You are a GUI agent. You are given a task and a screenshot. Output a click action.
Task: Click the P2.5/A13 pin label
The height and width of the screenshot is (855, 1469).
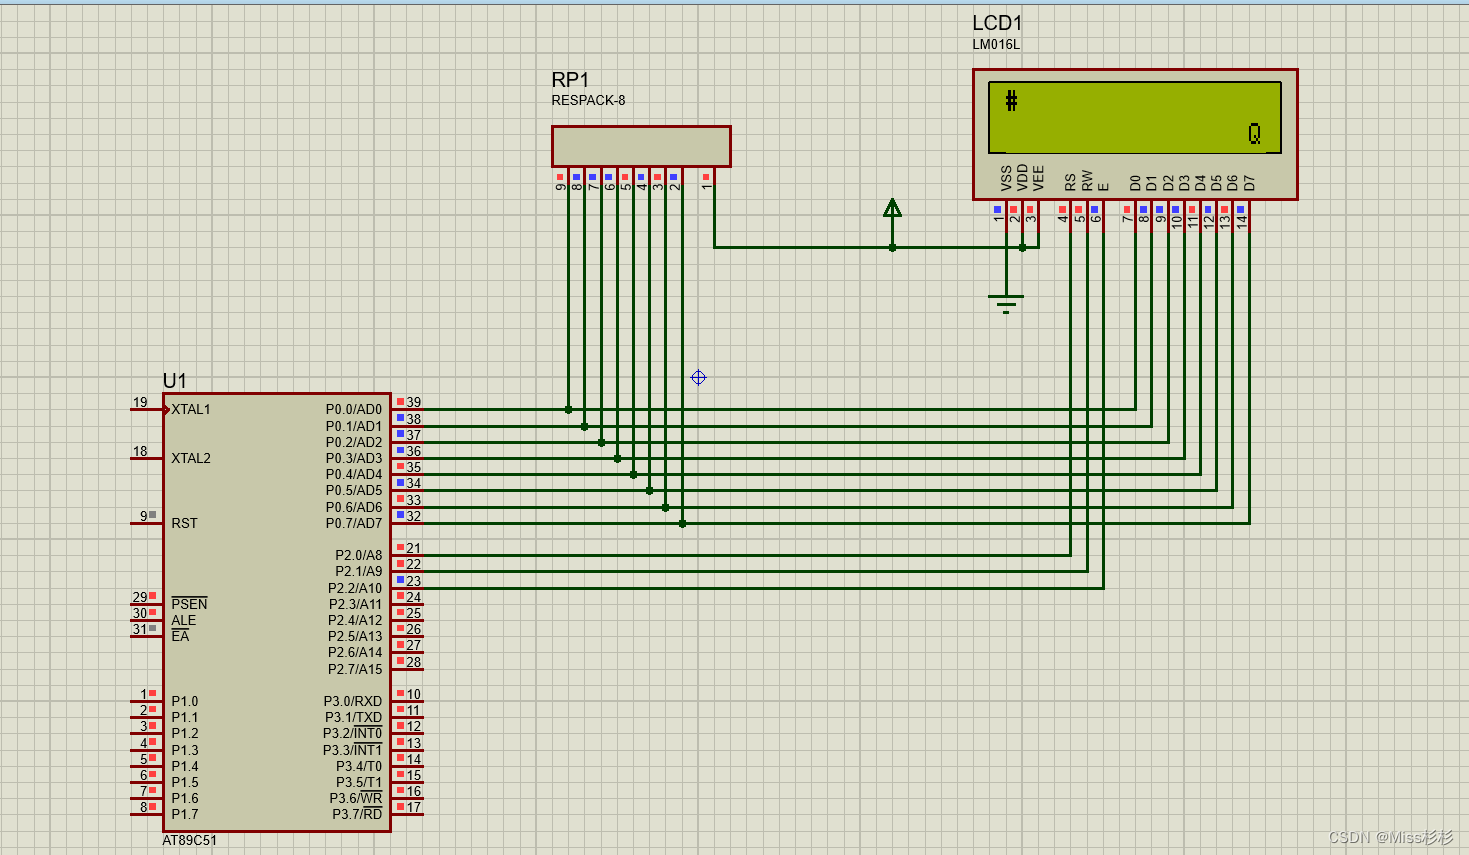355,636
